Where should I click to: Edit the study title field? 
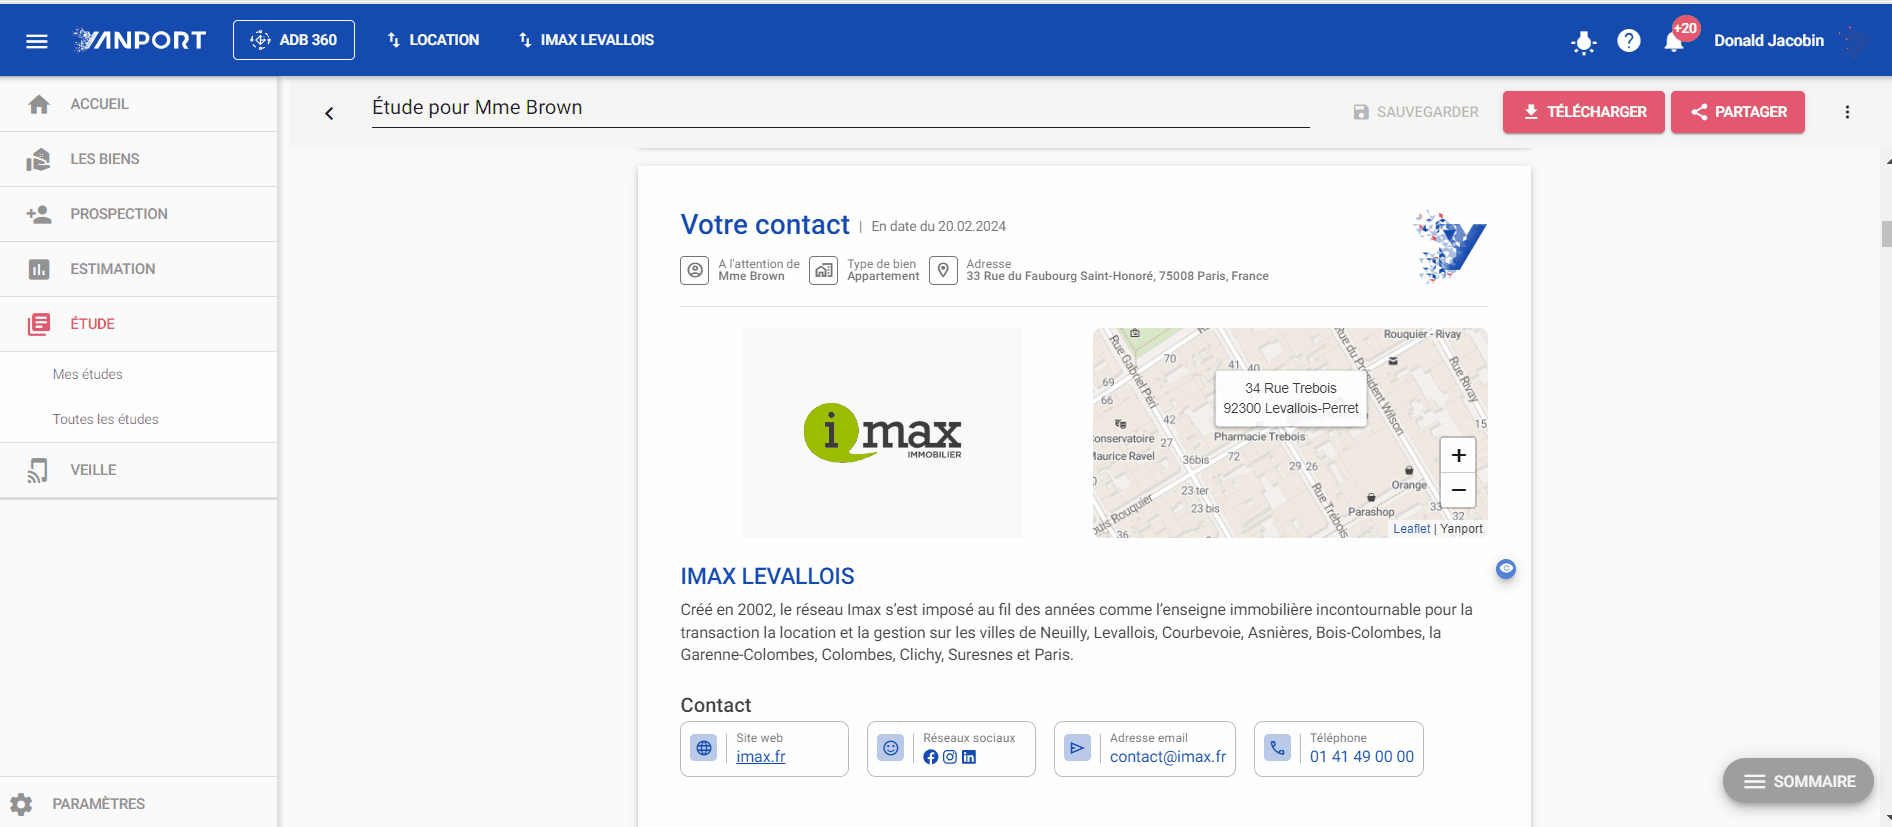pos(841,108)
